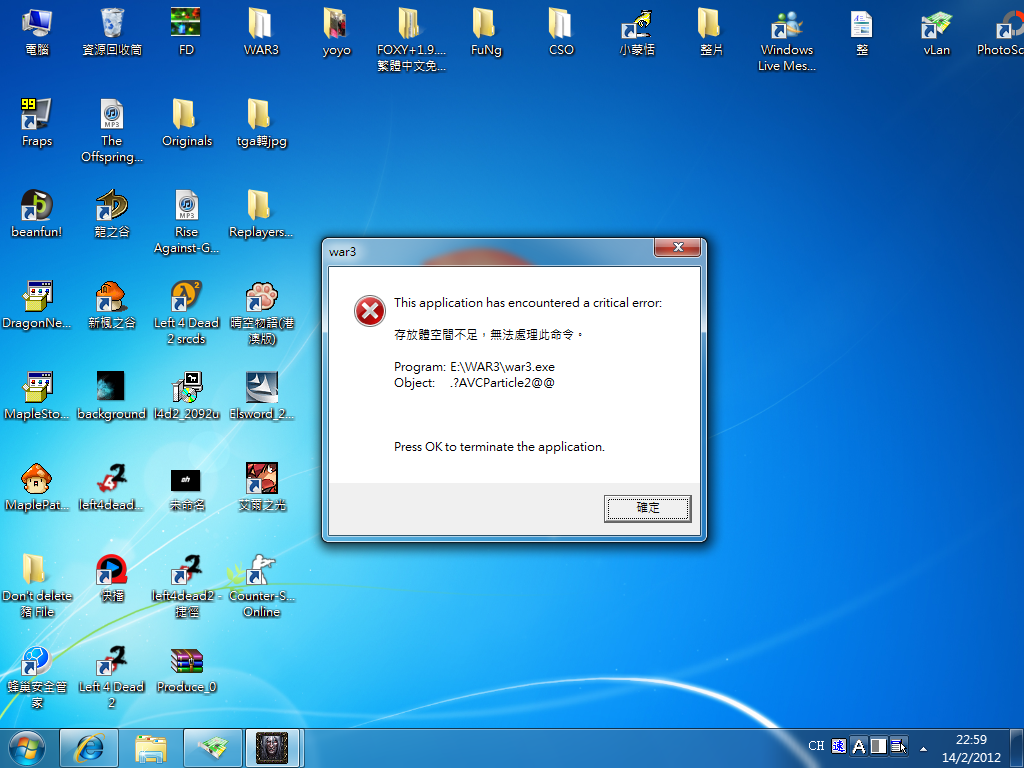
Task: Select the FD desktop icon
Action: 186,31
